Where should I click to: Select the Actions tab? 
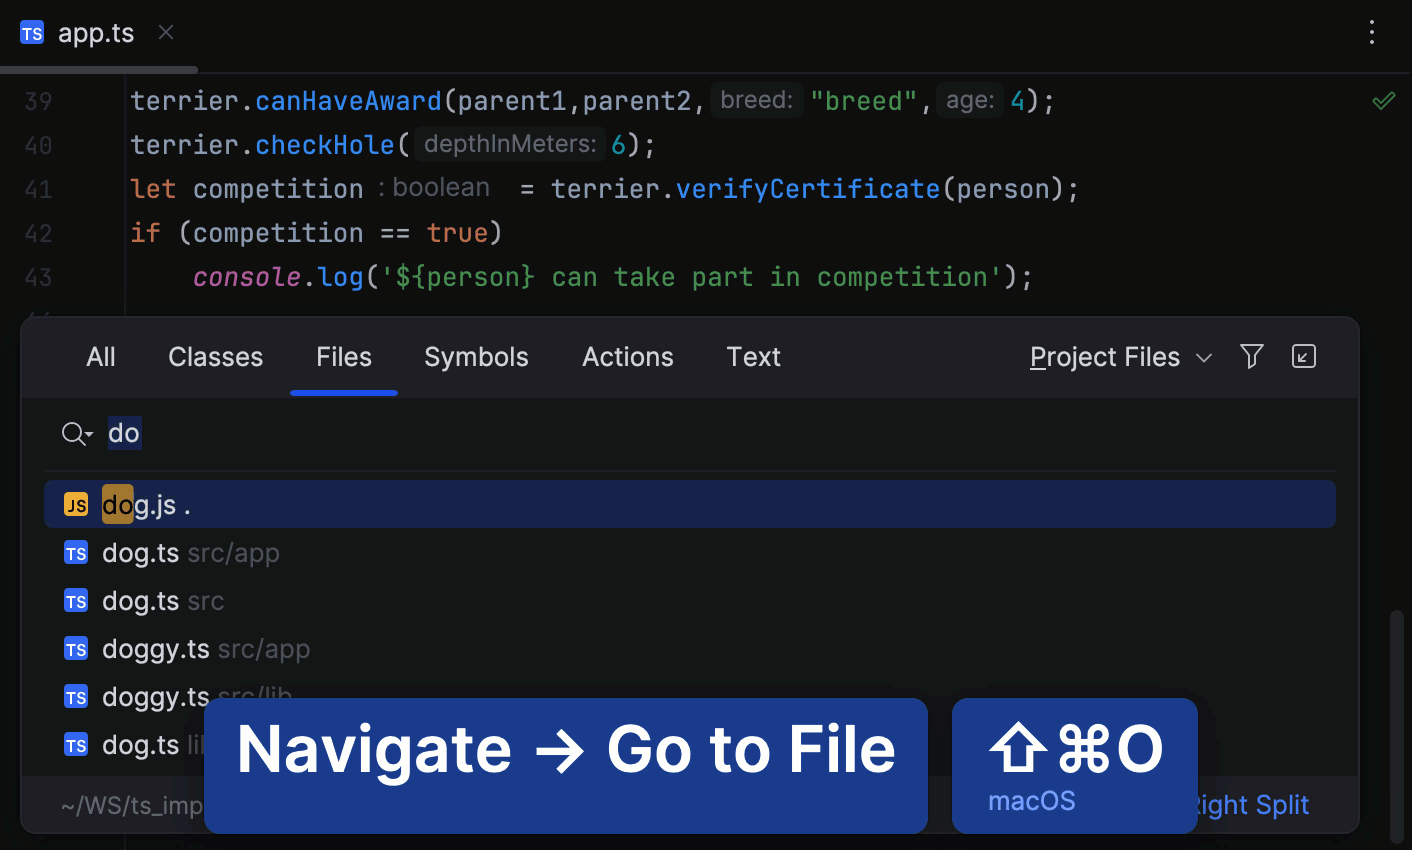point(627,356)
